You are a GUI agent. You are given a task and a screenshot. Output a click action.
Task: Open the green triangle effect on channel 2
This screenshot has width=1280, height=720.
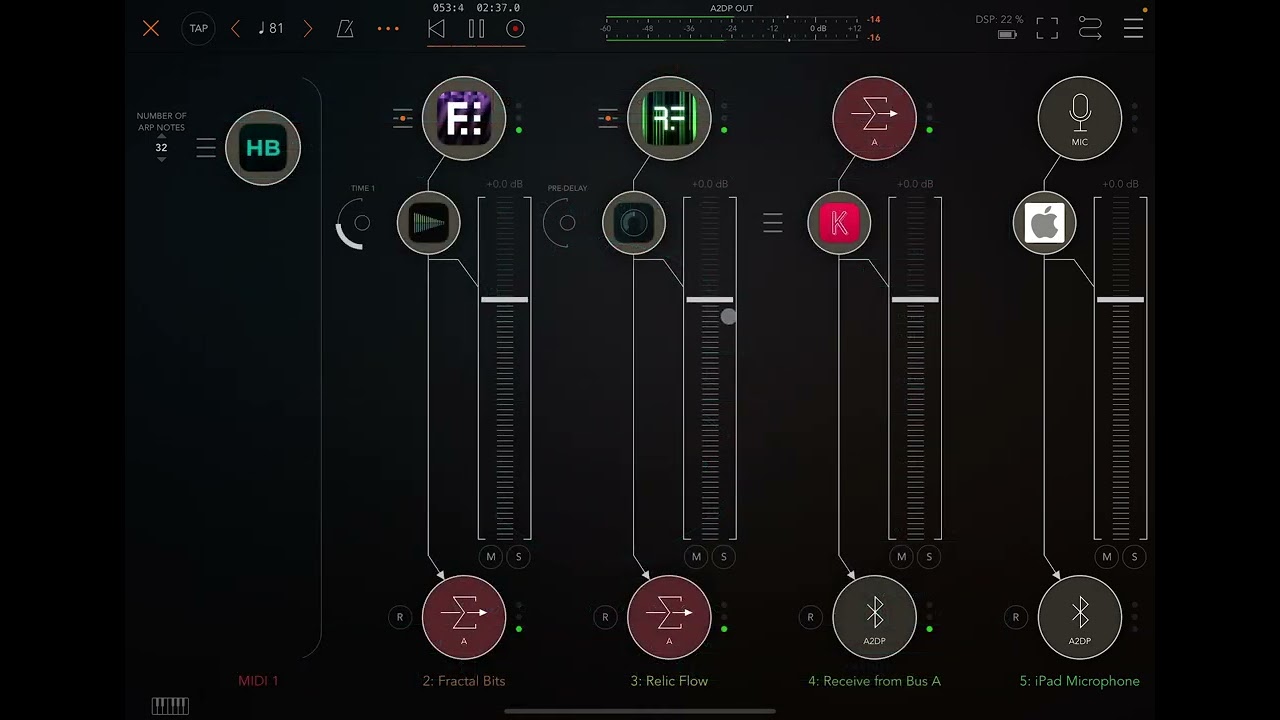pos(429,223)
